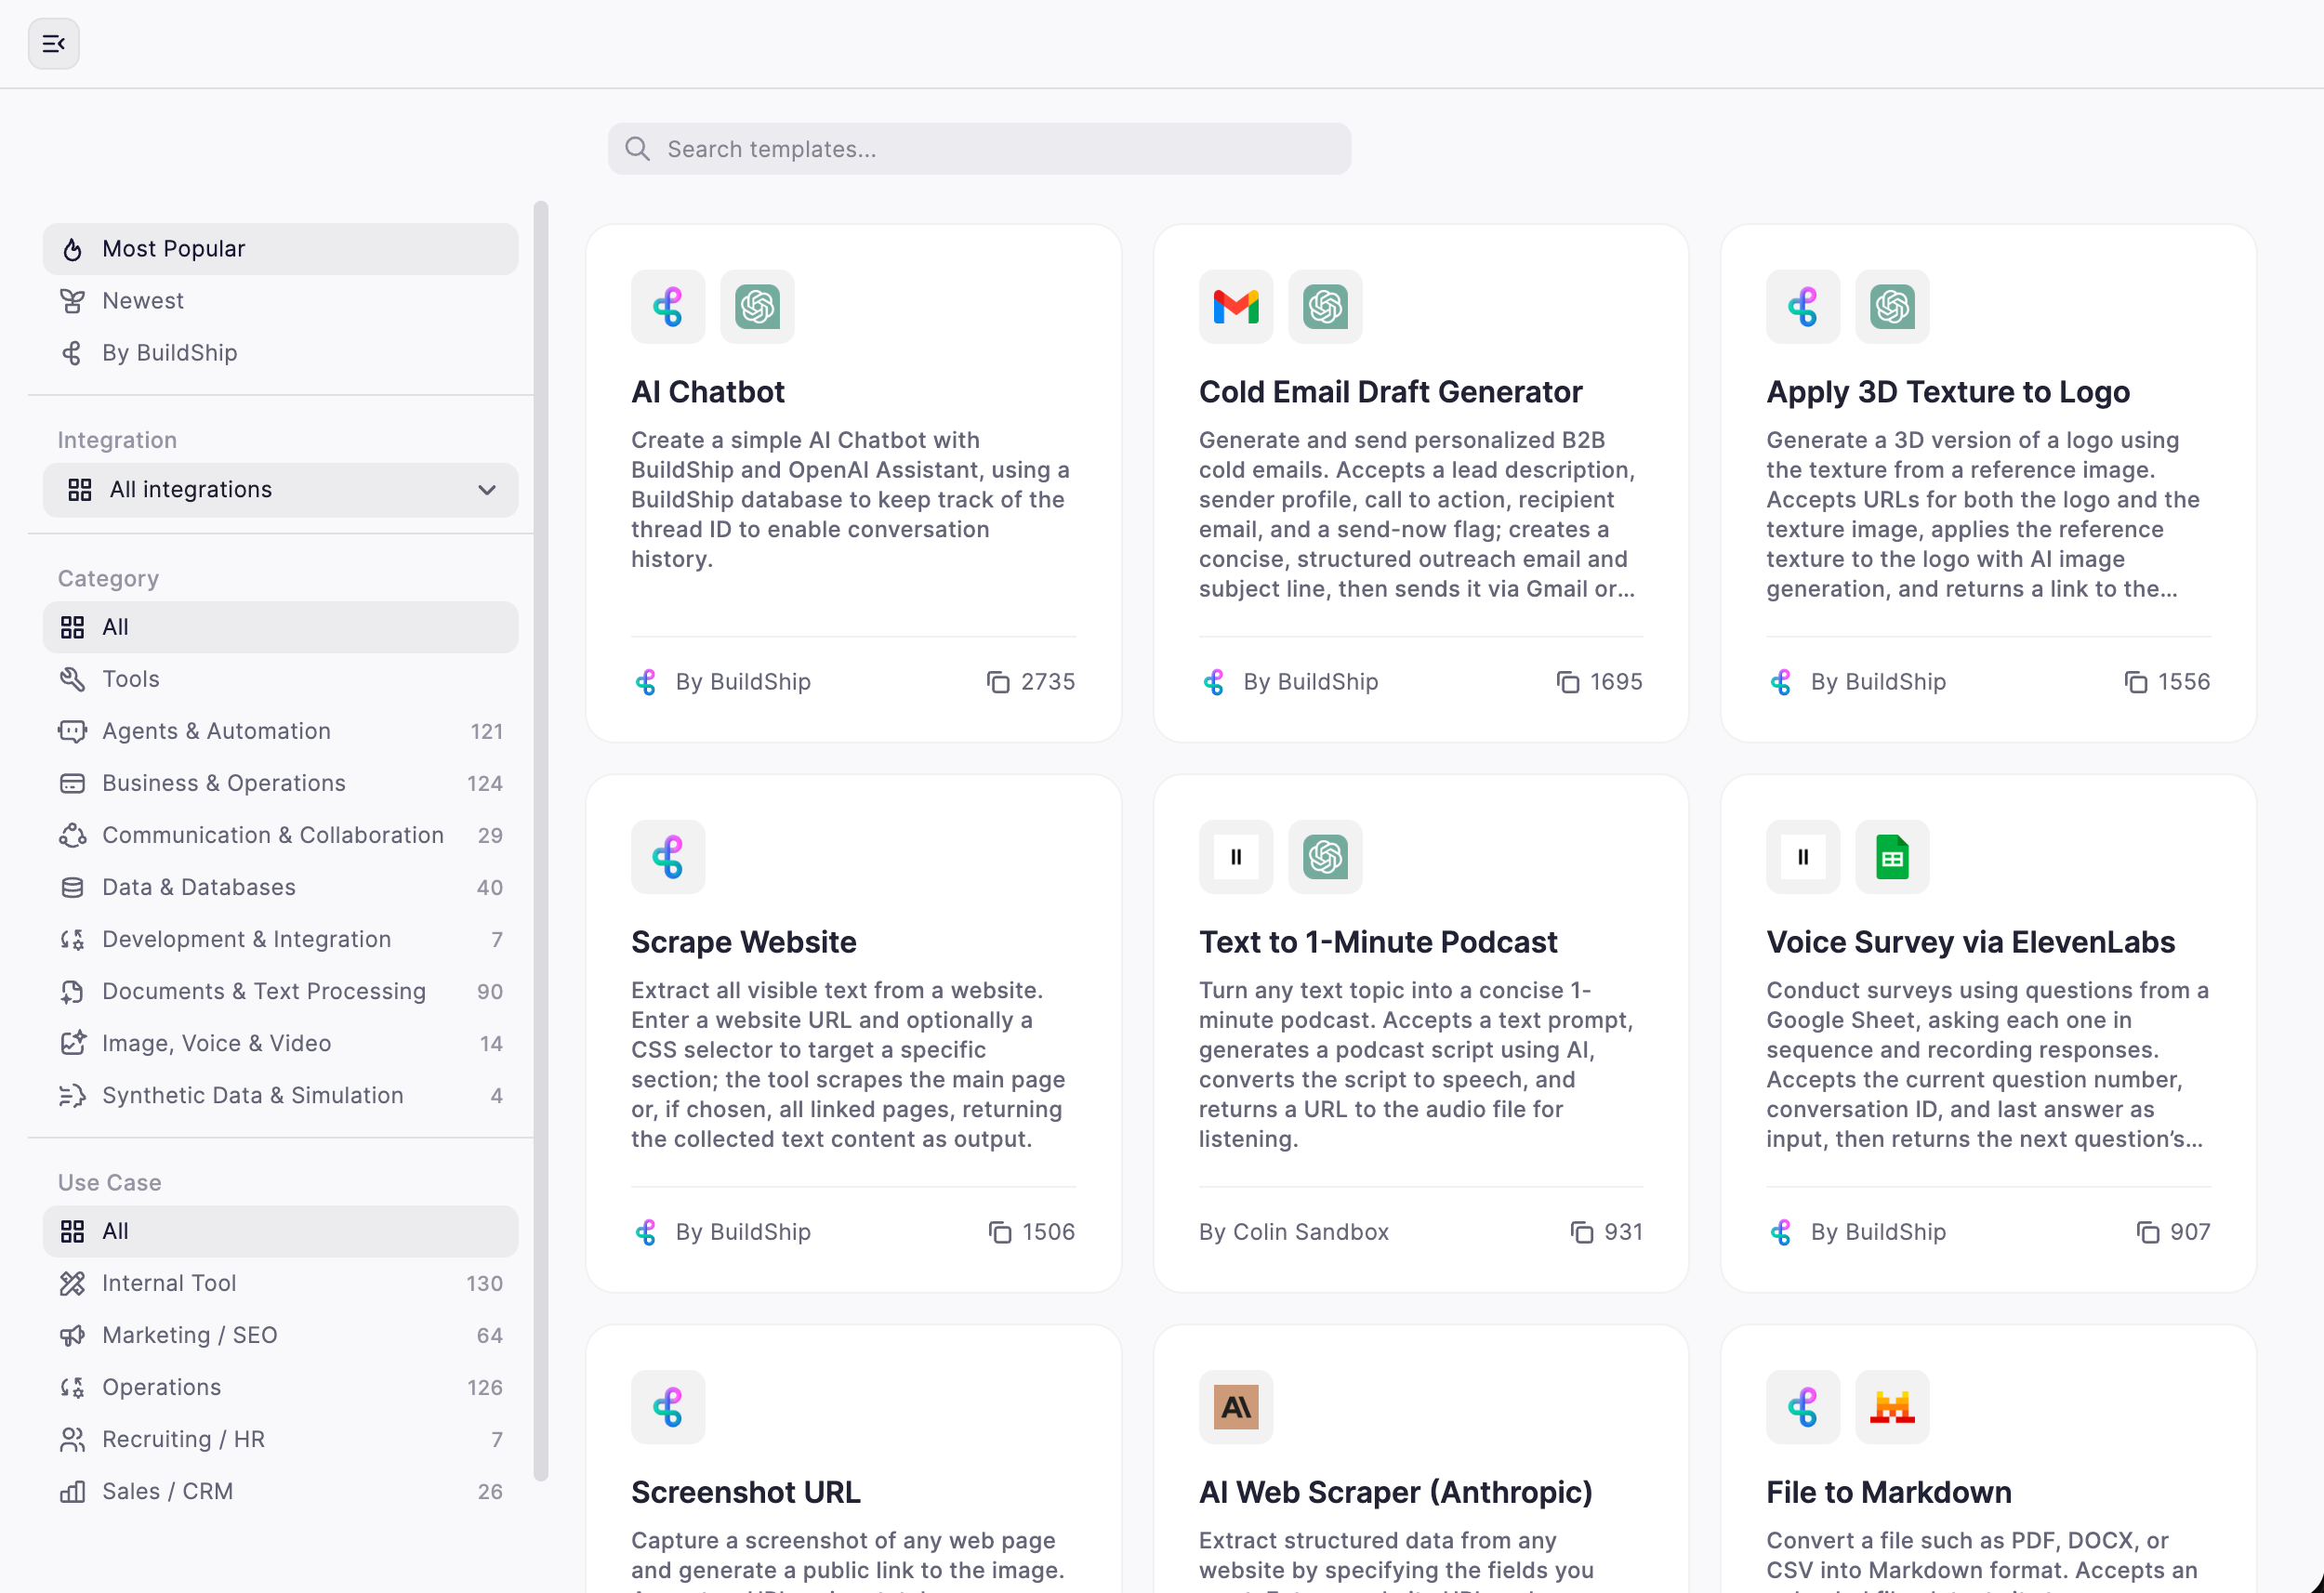Filter by Agents & Automation category
Viewport: 2324px width, 1593px height.
pyautogui.click(x=280, y=731)
